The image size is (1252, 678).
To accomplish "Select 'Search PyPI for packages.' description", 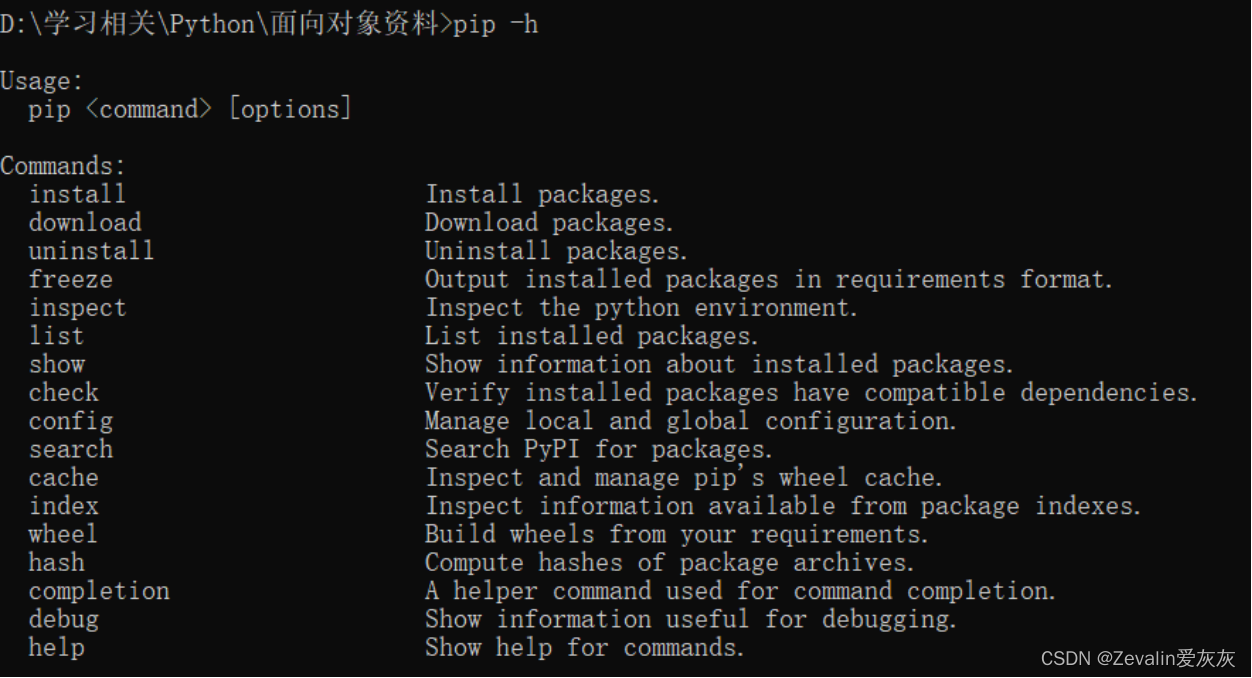I will [599, 449].
